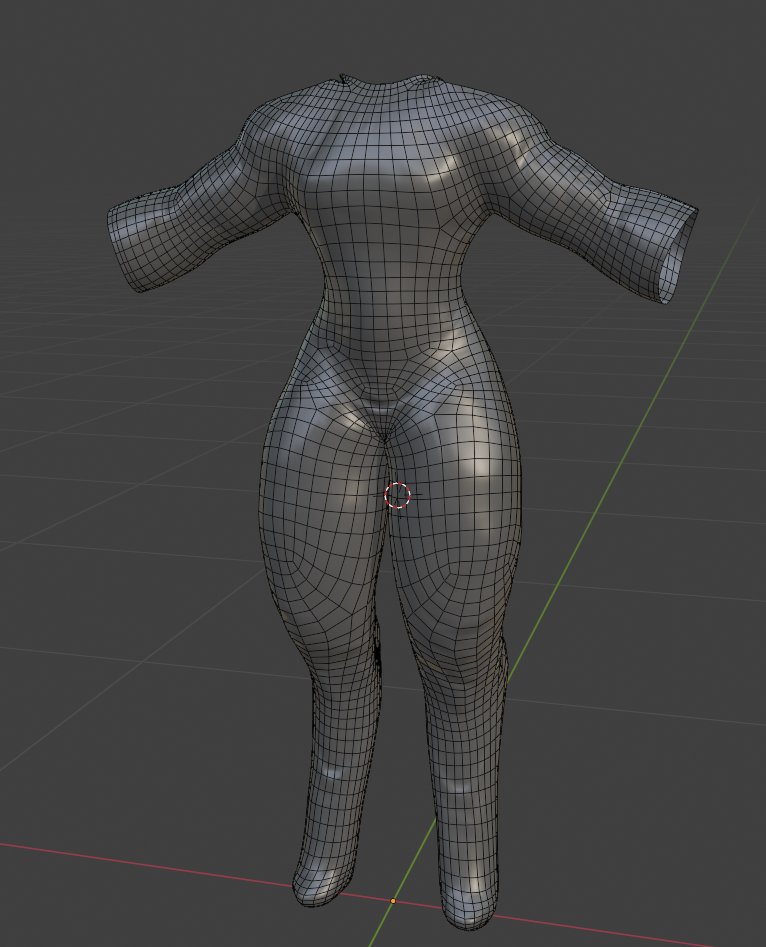Click the foot on the viewer's left

click(x=322, y=880)
